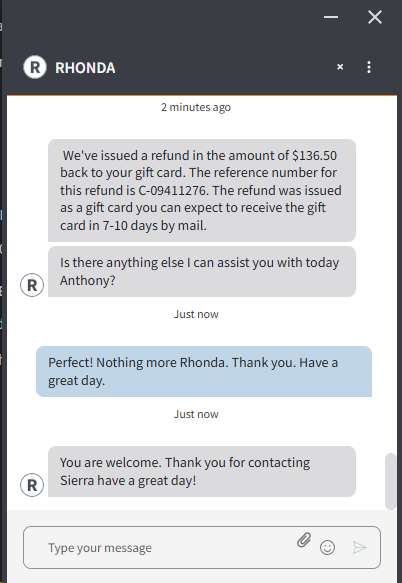The image size is (402, 583).
Task: Select the refund issued $136.50 message bubble
Action: click(x=202, y=190)
